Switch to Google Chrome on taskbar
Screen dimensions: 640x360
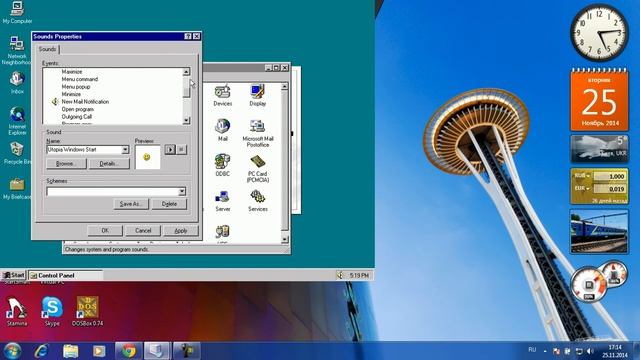pyautogui.click(x=129, y=351)
